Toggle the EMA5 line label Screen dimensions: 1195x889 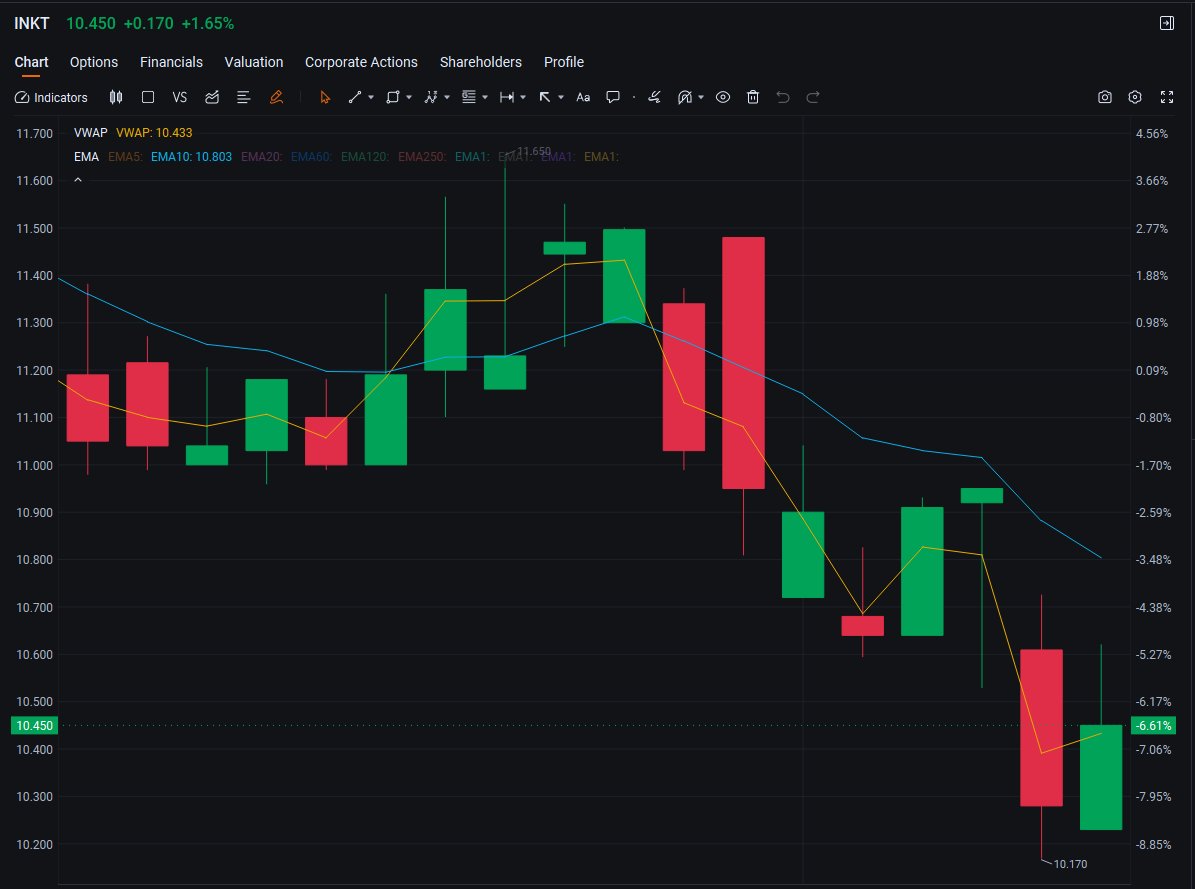[125, 156]
